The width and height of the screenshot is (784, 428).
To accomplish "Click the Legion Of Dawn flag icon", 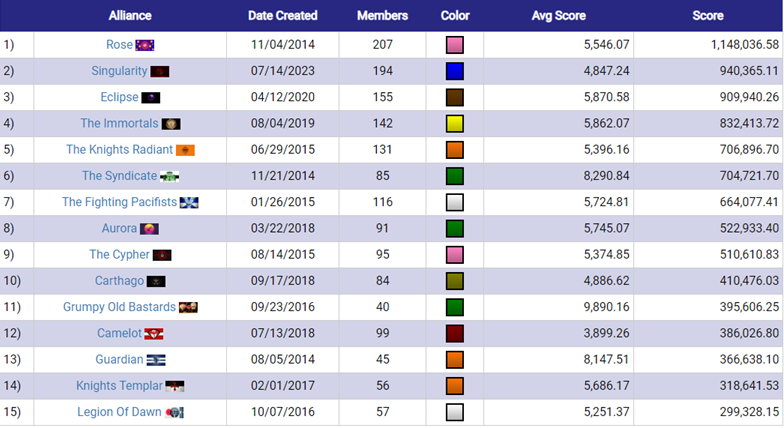I will pyautogui.click(x=174, y=412).
